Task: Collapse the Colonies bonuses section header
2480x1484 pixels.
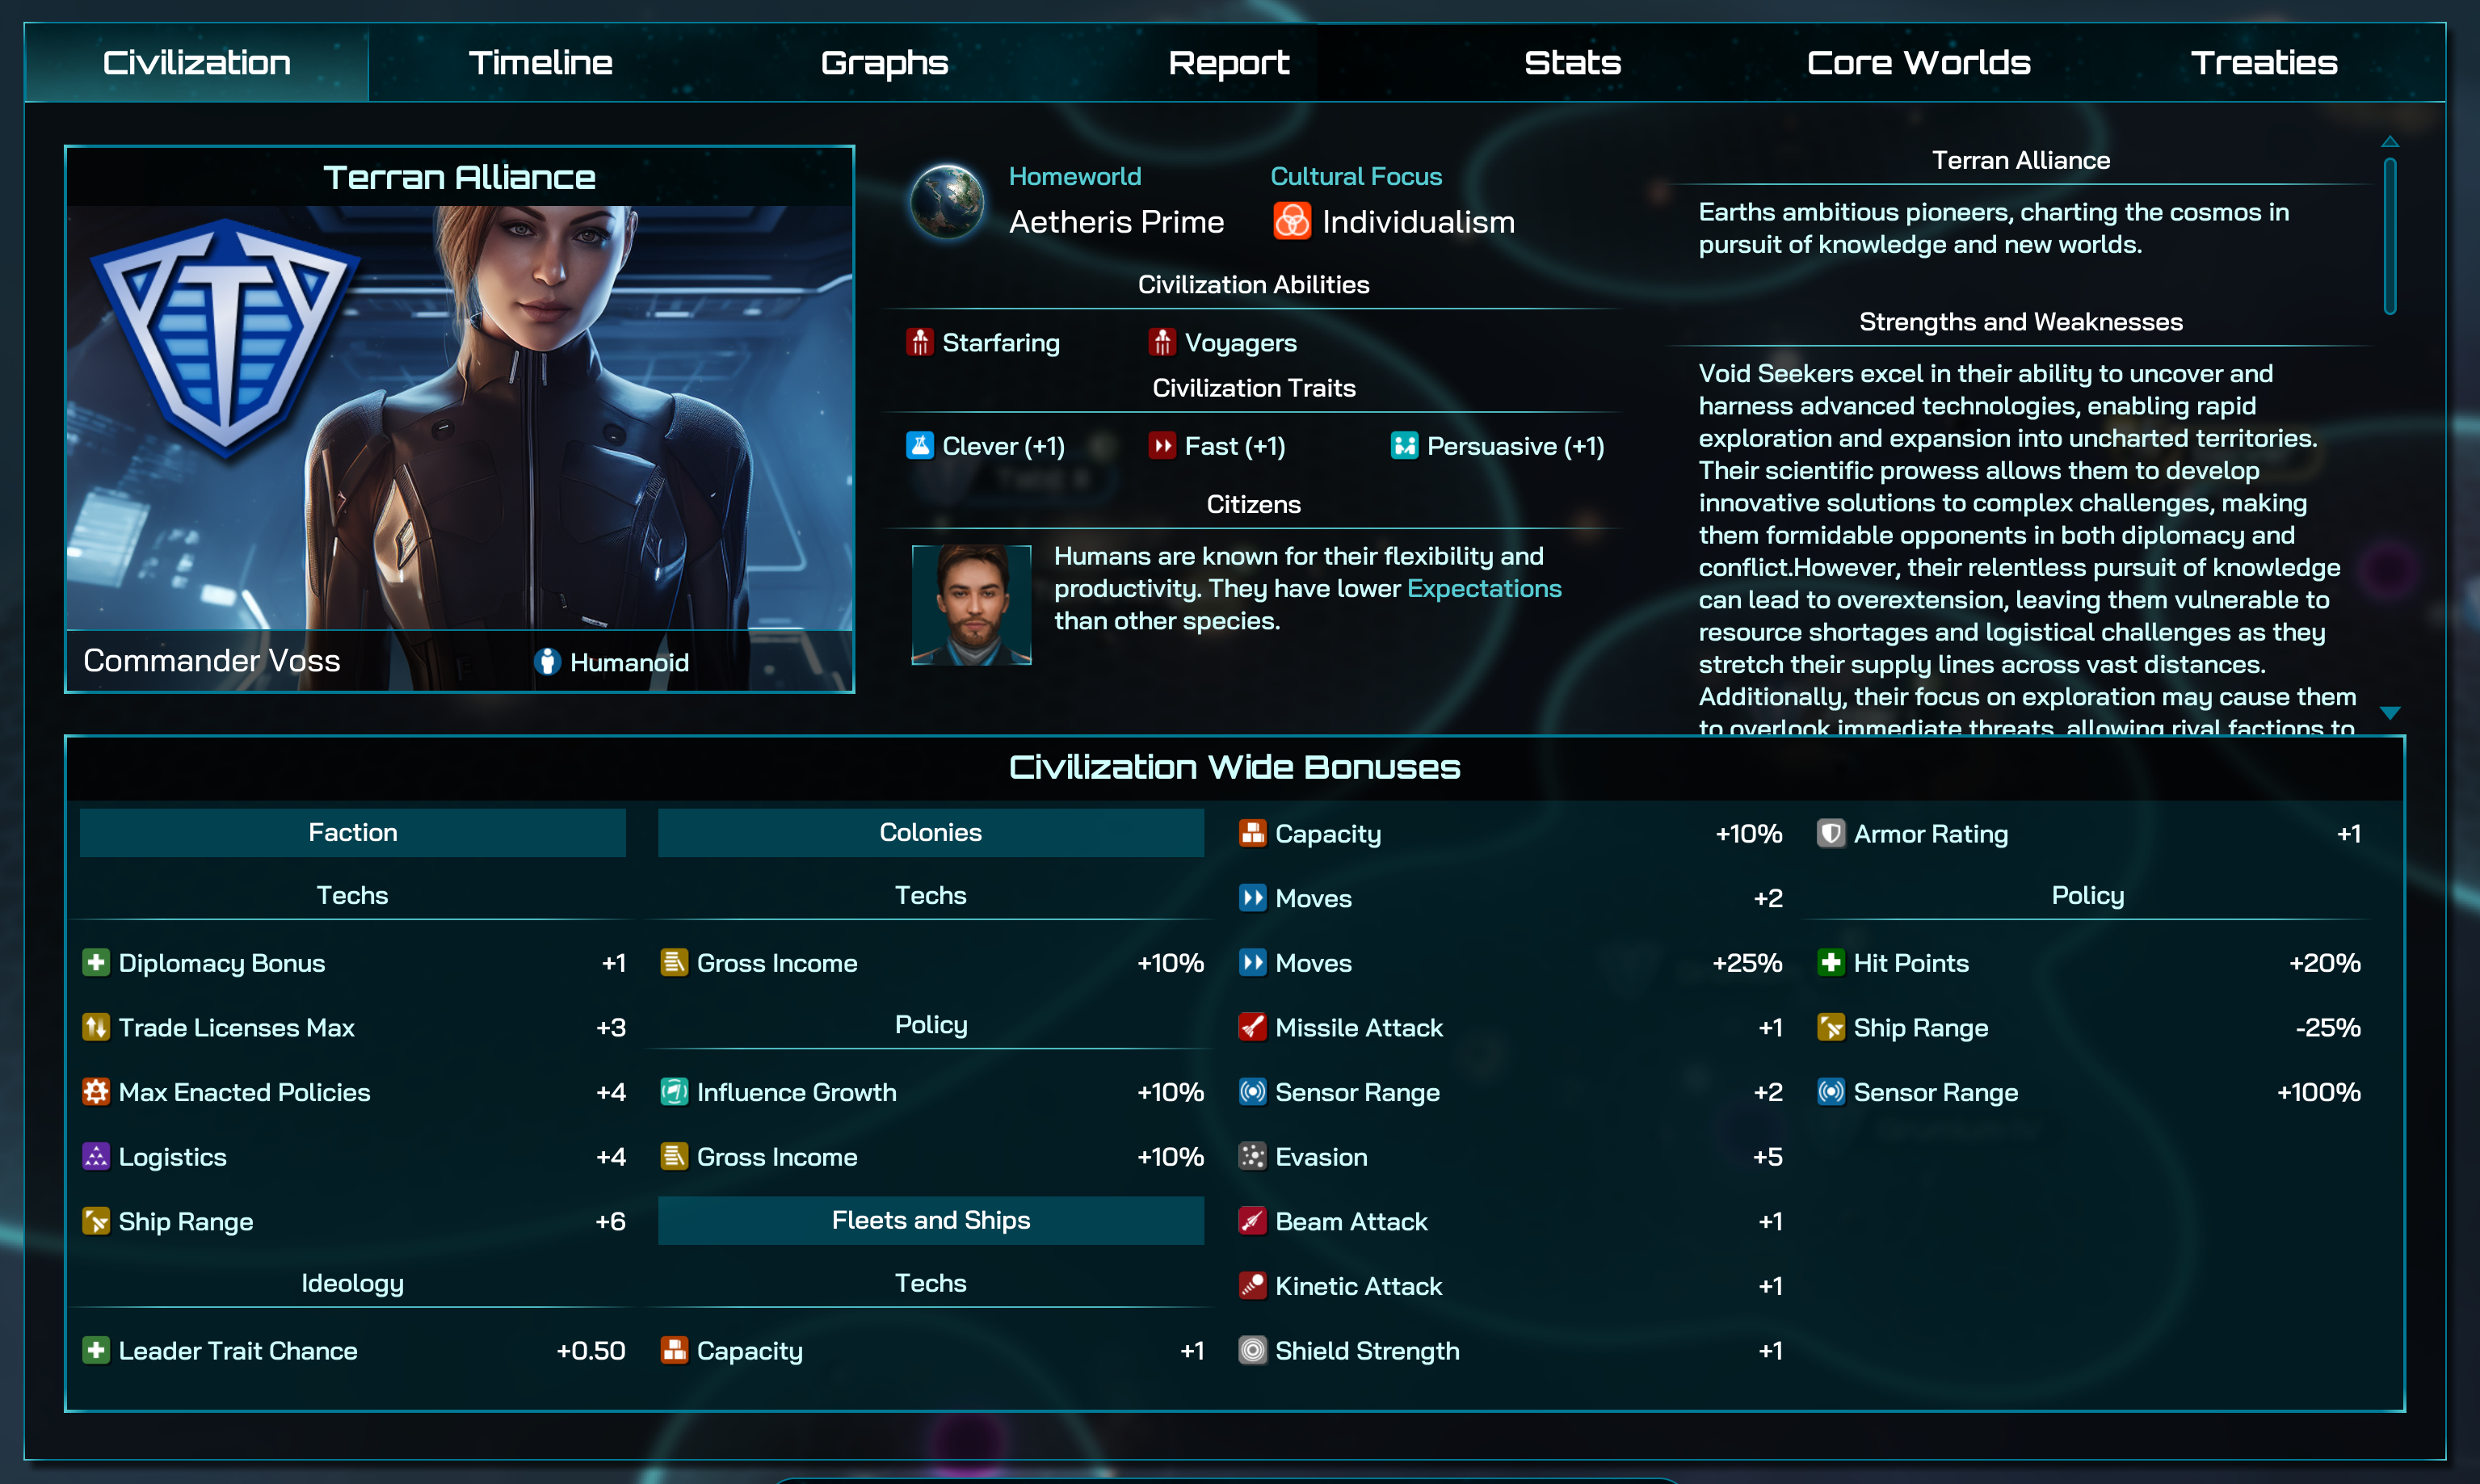Action: (x=931, y=832)
